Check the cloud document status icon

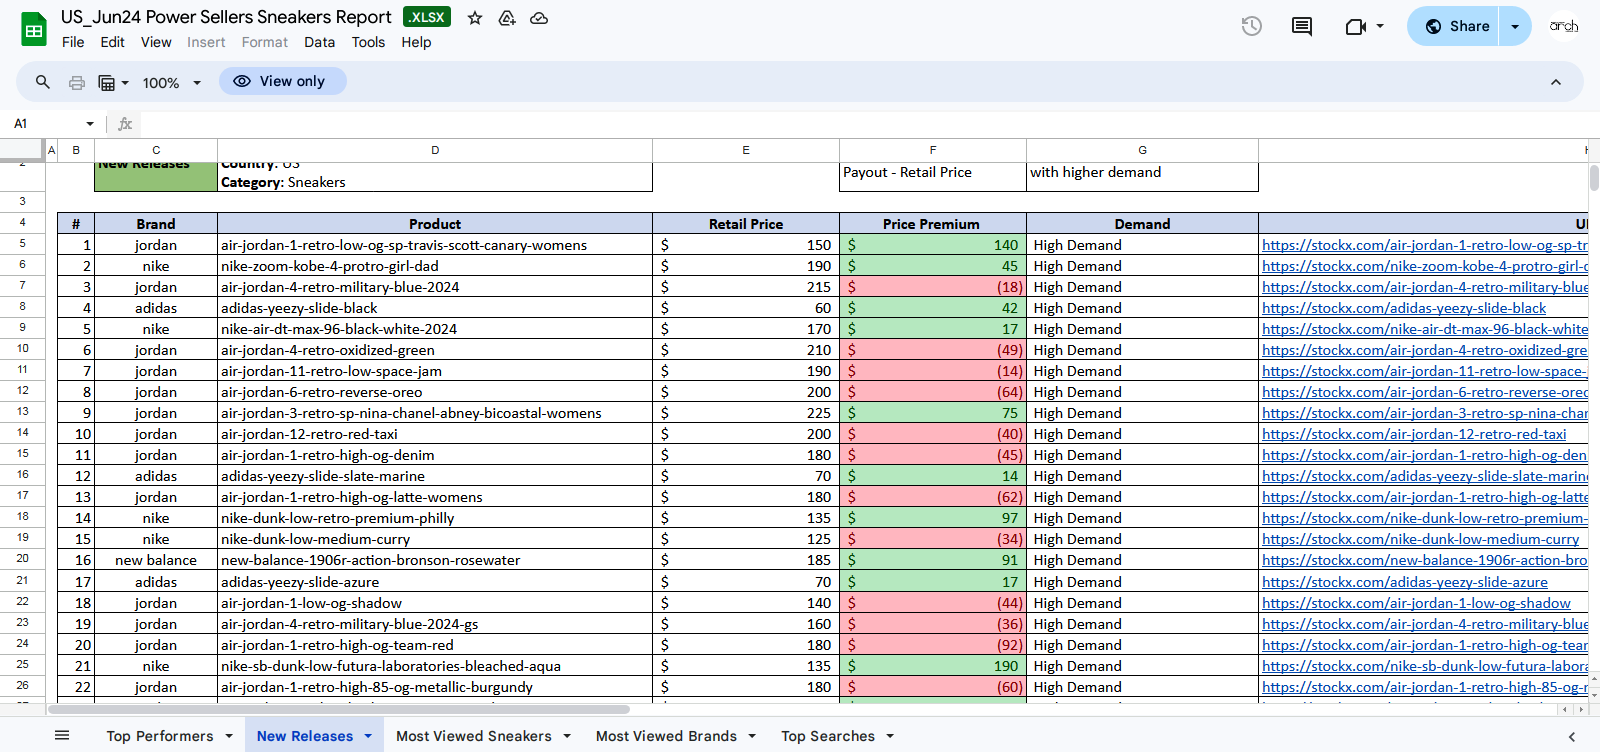click(x=539, y=18)
